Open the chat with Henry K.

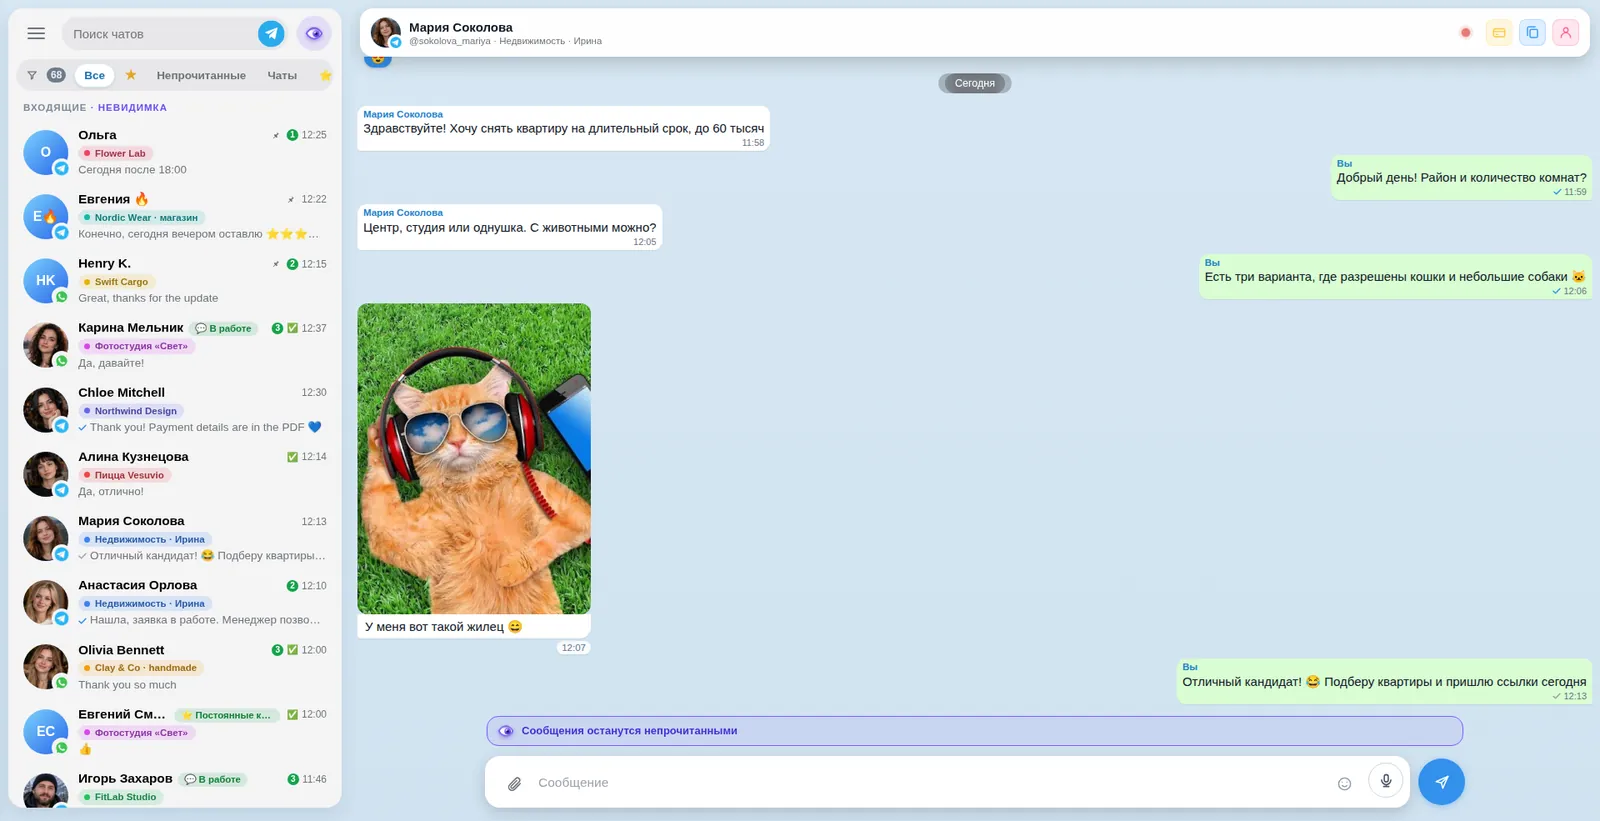pos(175,281)
